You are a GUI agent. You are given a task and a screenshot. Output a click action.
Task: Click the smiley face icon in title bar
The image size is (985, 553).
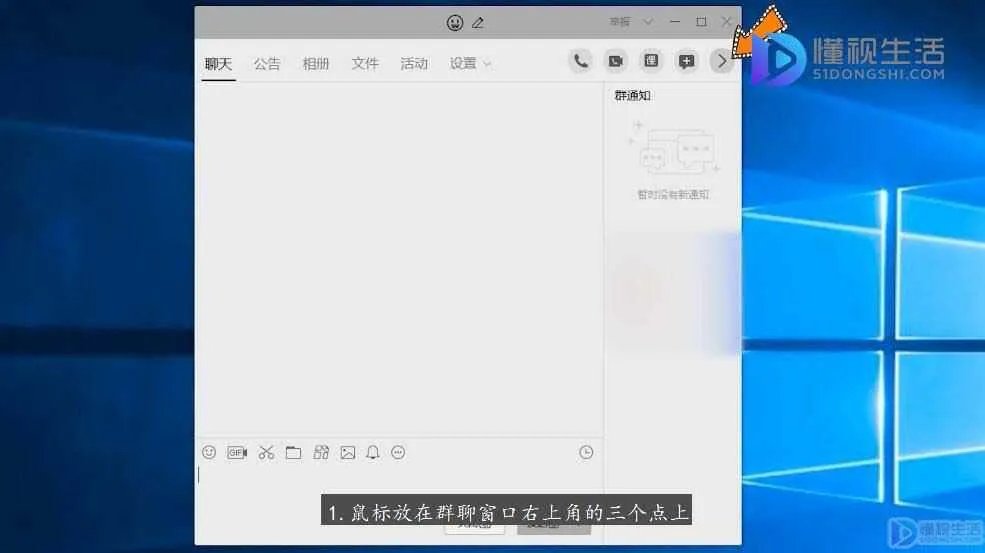(x=455, y=23)
